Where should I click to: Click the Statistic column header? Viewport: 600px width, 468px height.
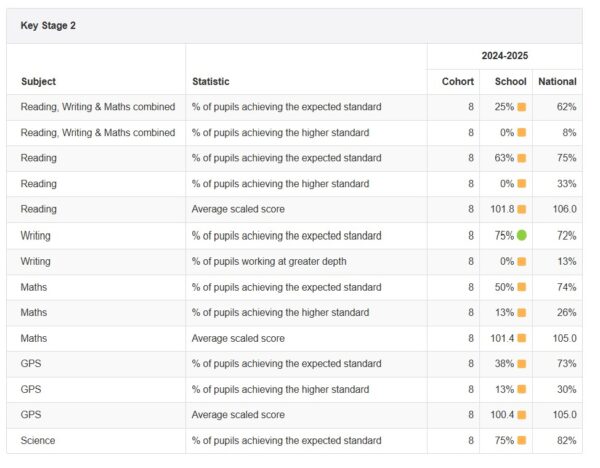point(211,81)
